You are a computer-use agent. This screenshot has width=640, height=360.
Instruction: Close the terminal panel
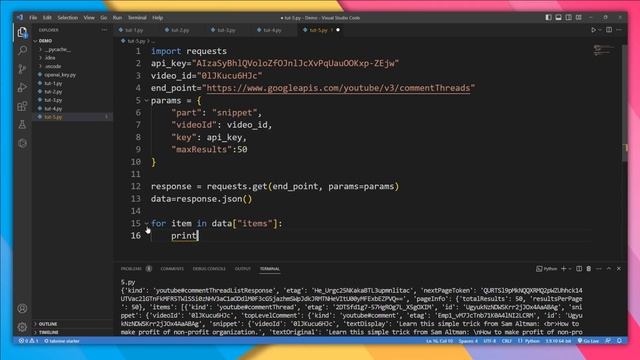[619, 269]
